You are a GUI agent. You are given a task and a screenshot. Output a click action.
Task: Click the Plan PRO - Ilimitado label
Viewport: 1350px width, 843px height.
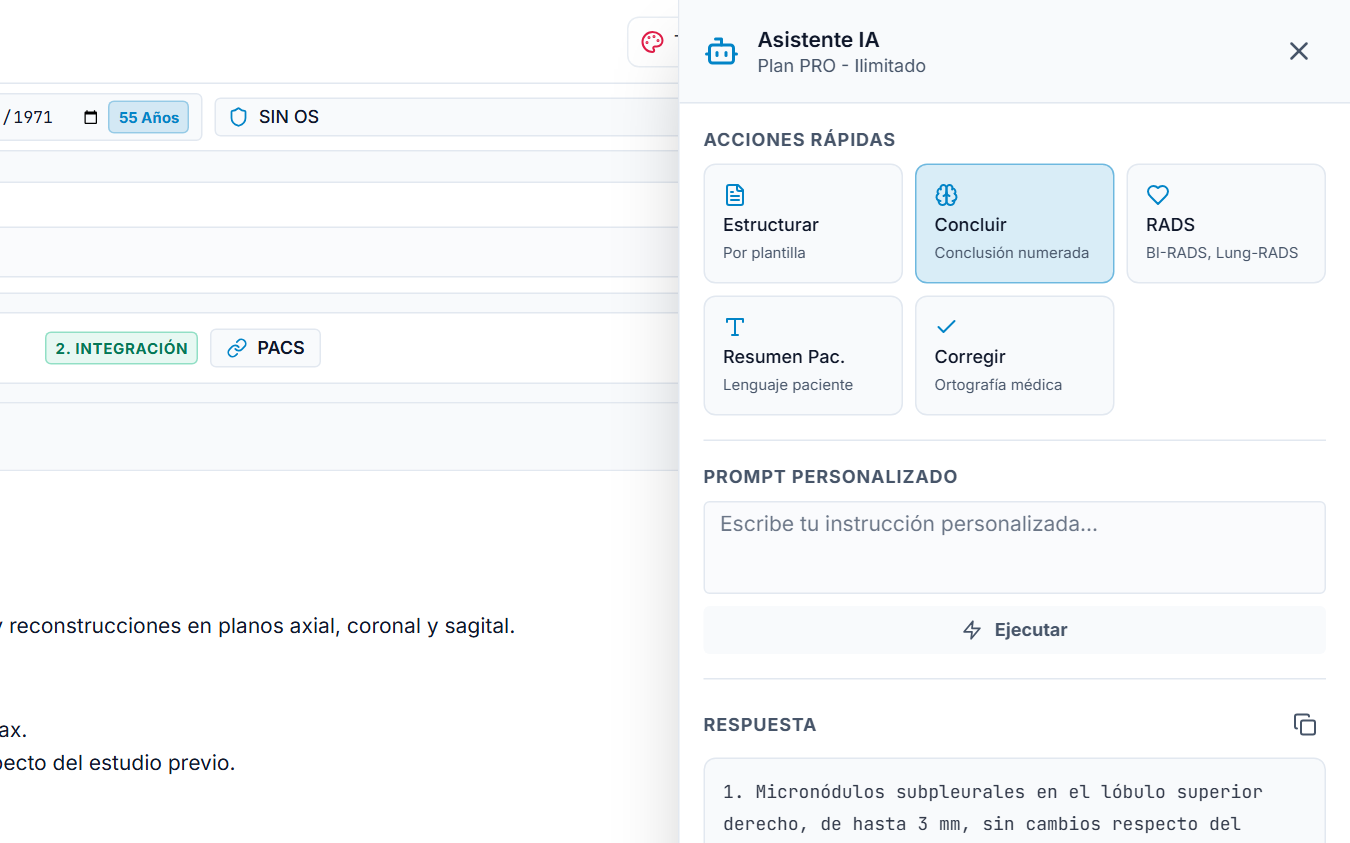click(842, 66)
